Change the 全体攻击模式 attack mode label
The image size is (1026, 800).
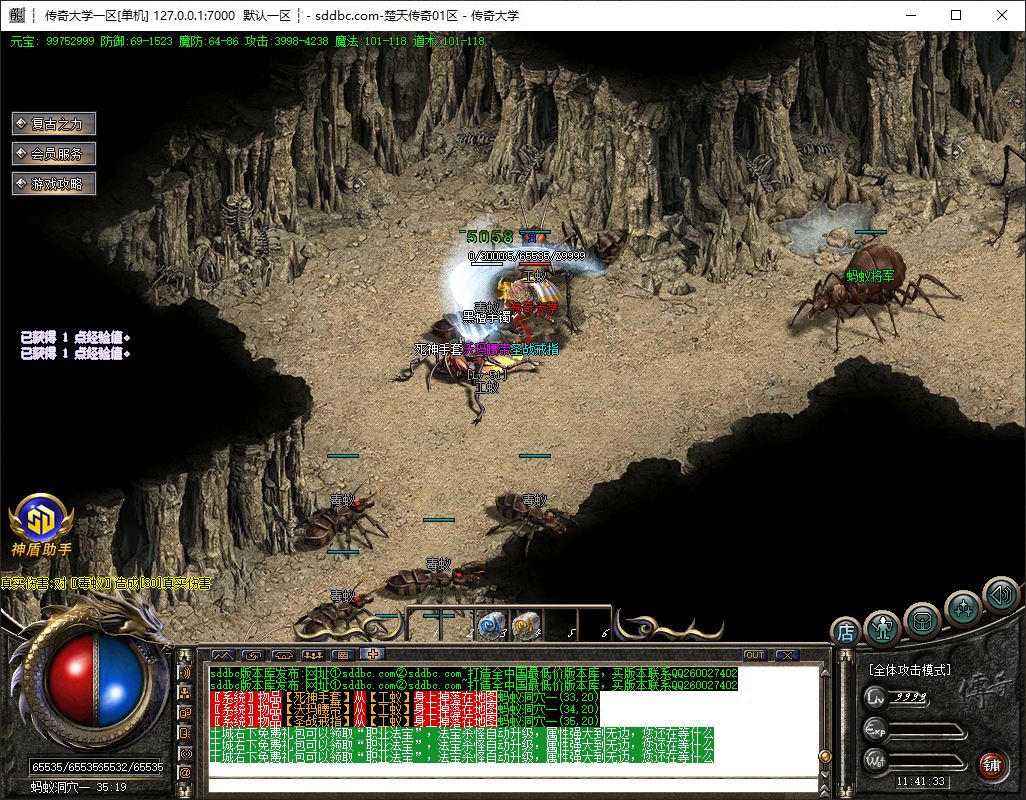click(x=910, y=670)
